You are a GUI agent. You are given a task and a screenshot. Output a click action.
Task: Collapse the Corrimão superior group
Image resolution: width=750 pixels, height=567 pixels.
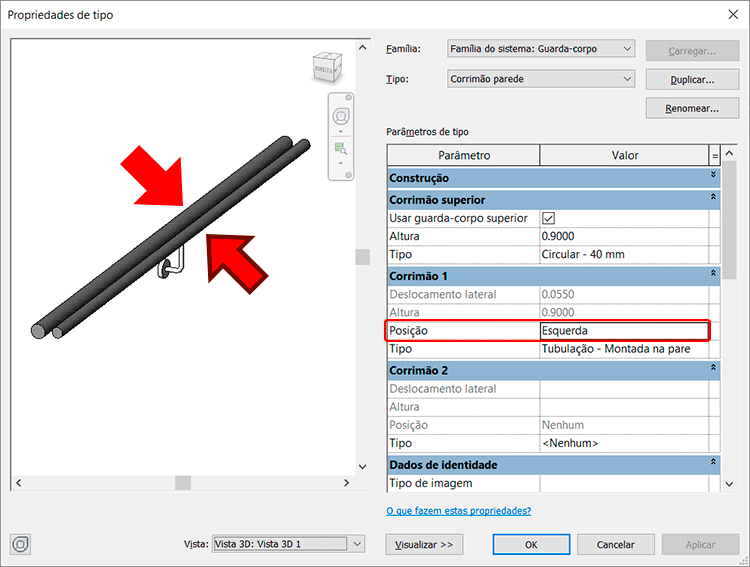(x=713, y=200)
